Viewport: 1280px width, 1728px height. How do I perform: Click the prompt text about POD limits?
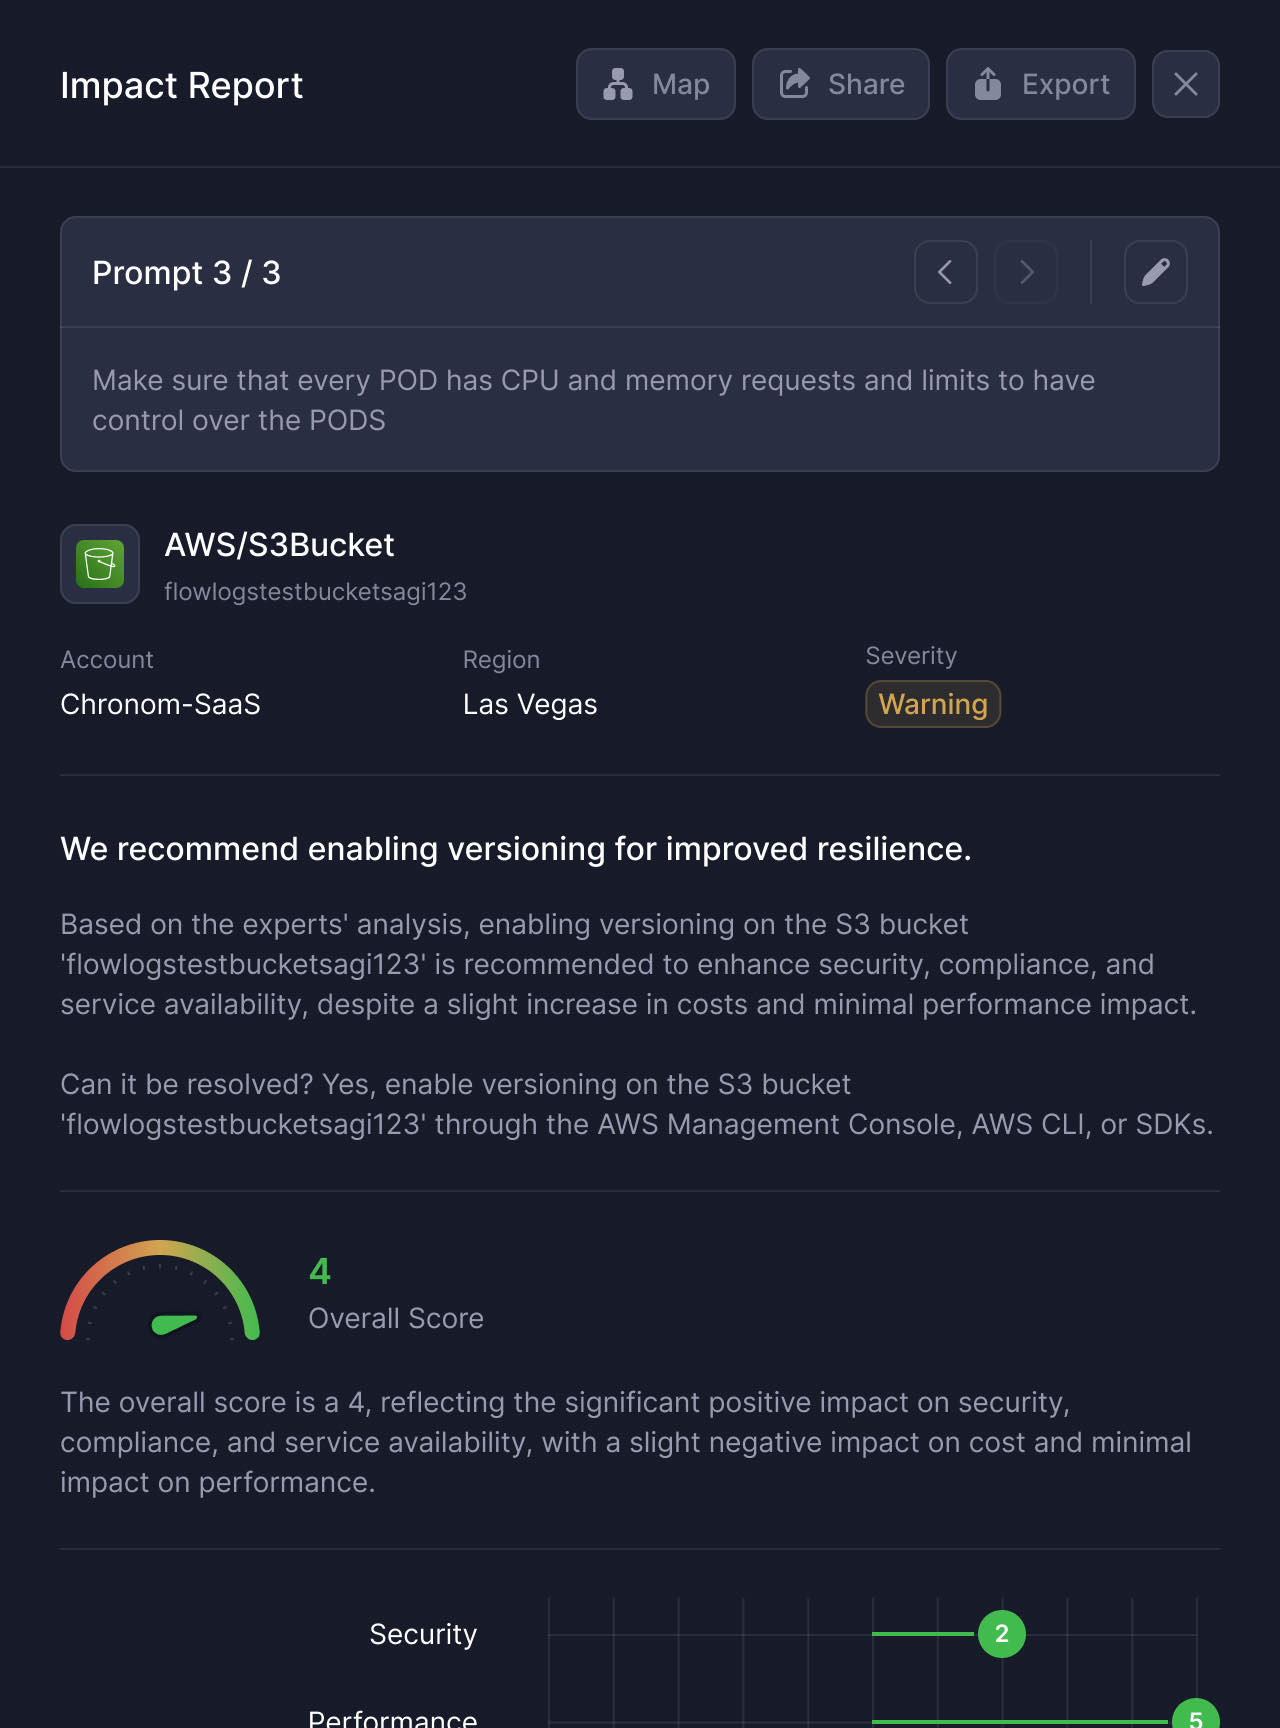click(x=593, y=400)
